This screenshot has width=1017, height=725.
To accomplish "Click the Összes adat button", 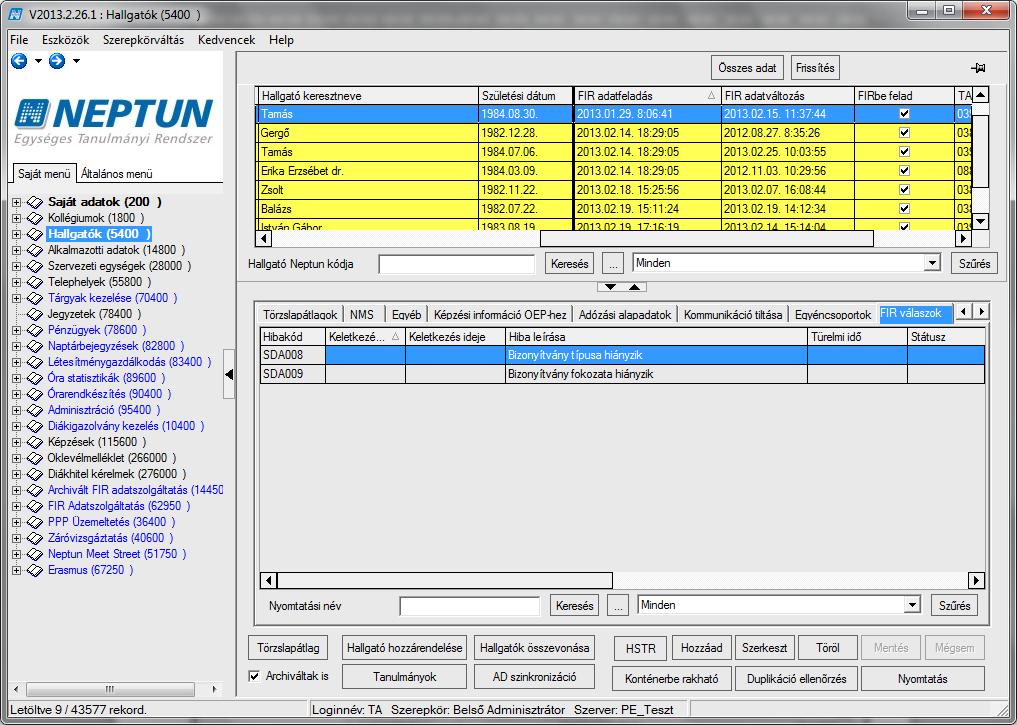I will 747,67.
